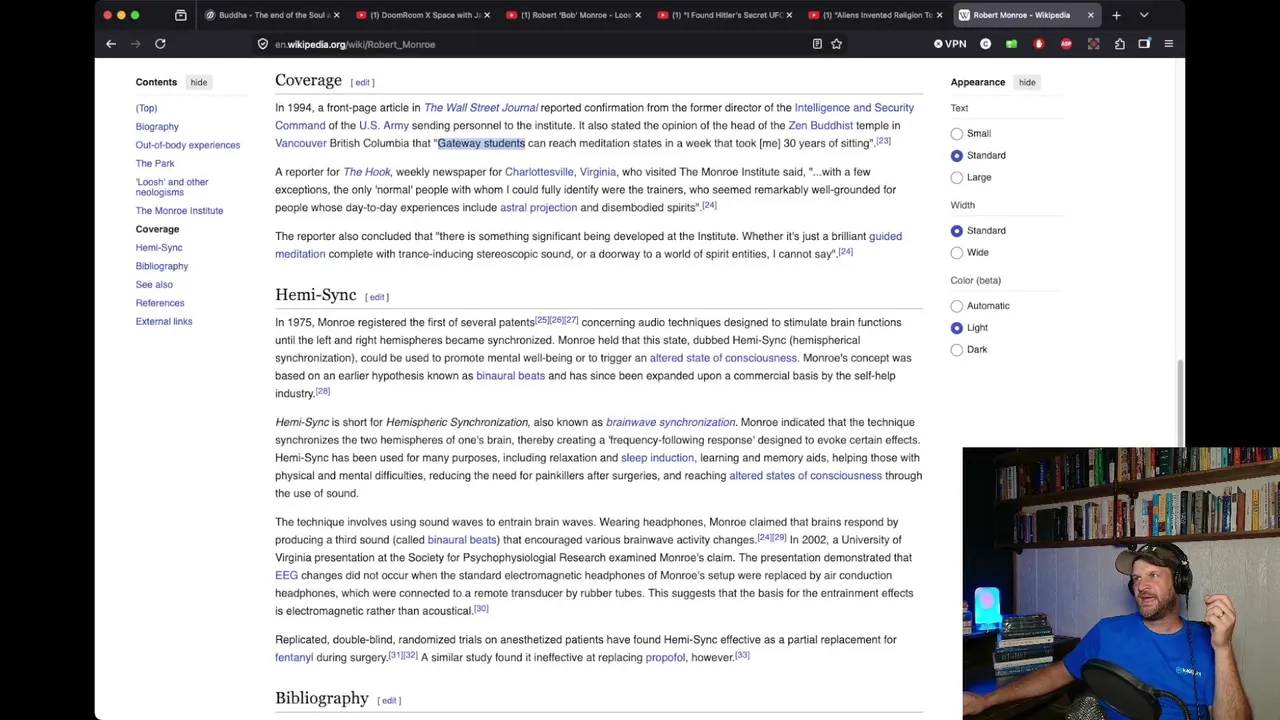
Task: Open the astral projection link
Action: tap(538, 208)
